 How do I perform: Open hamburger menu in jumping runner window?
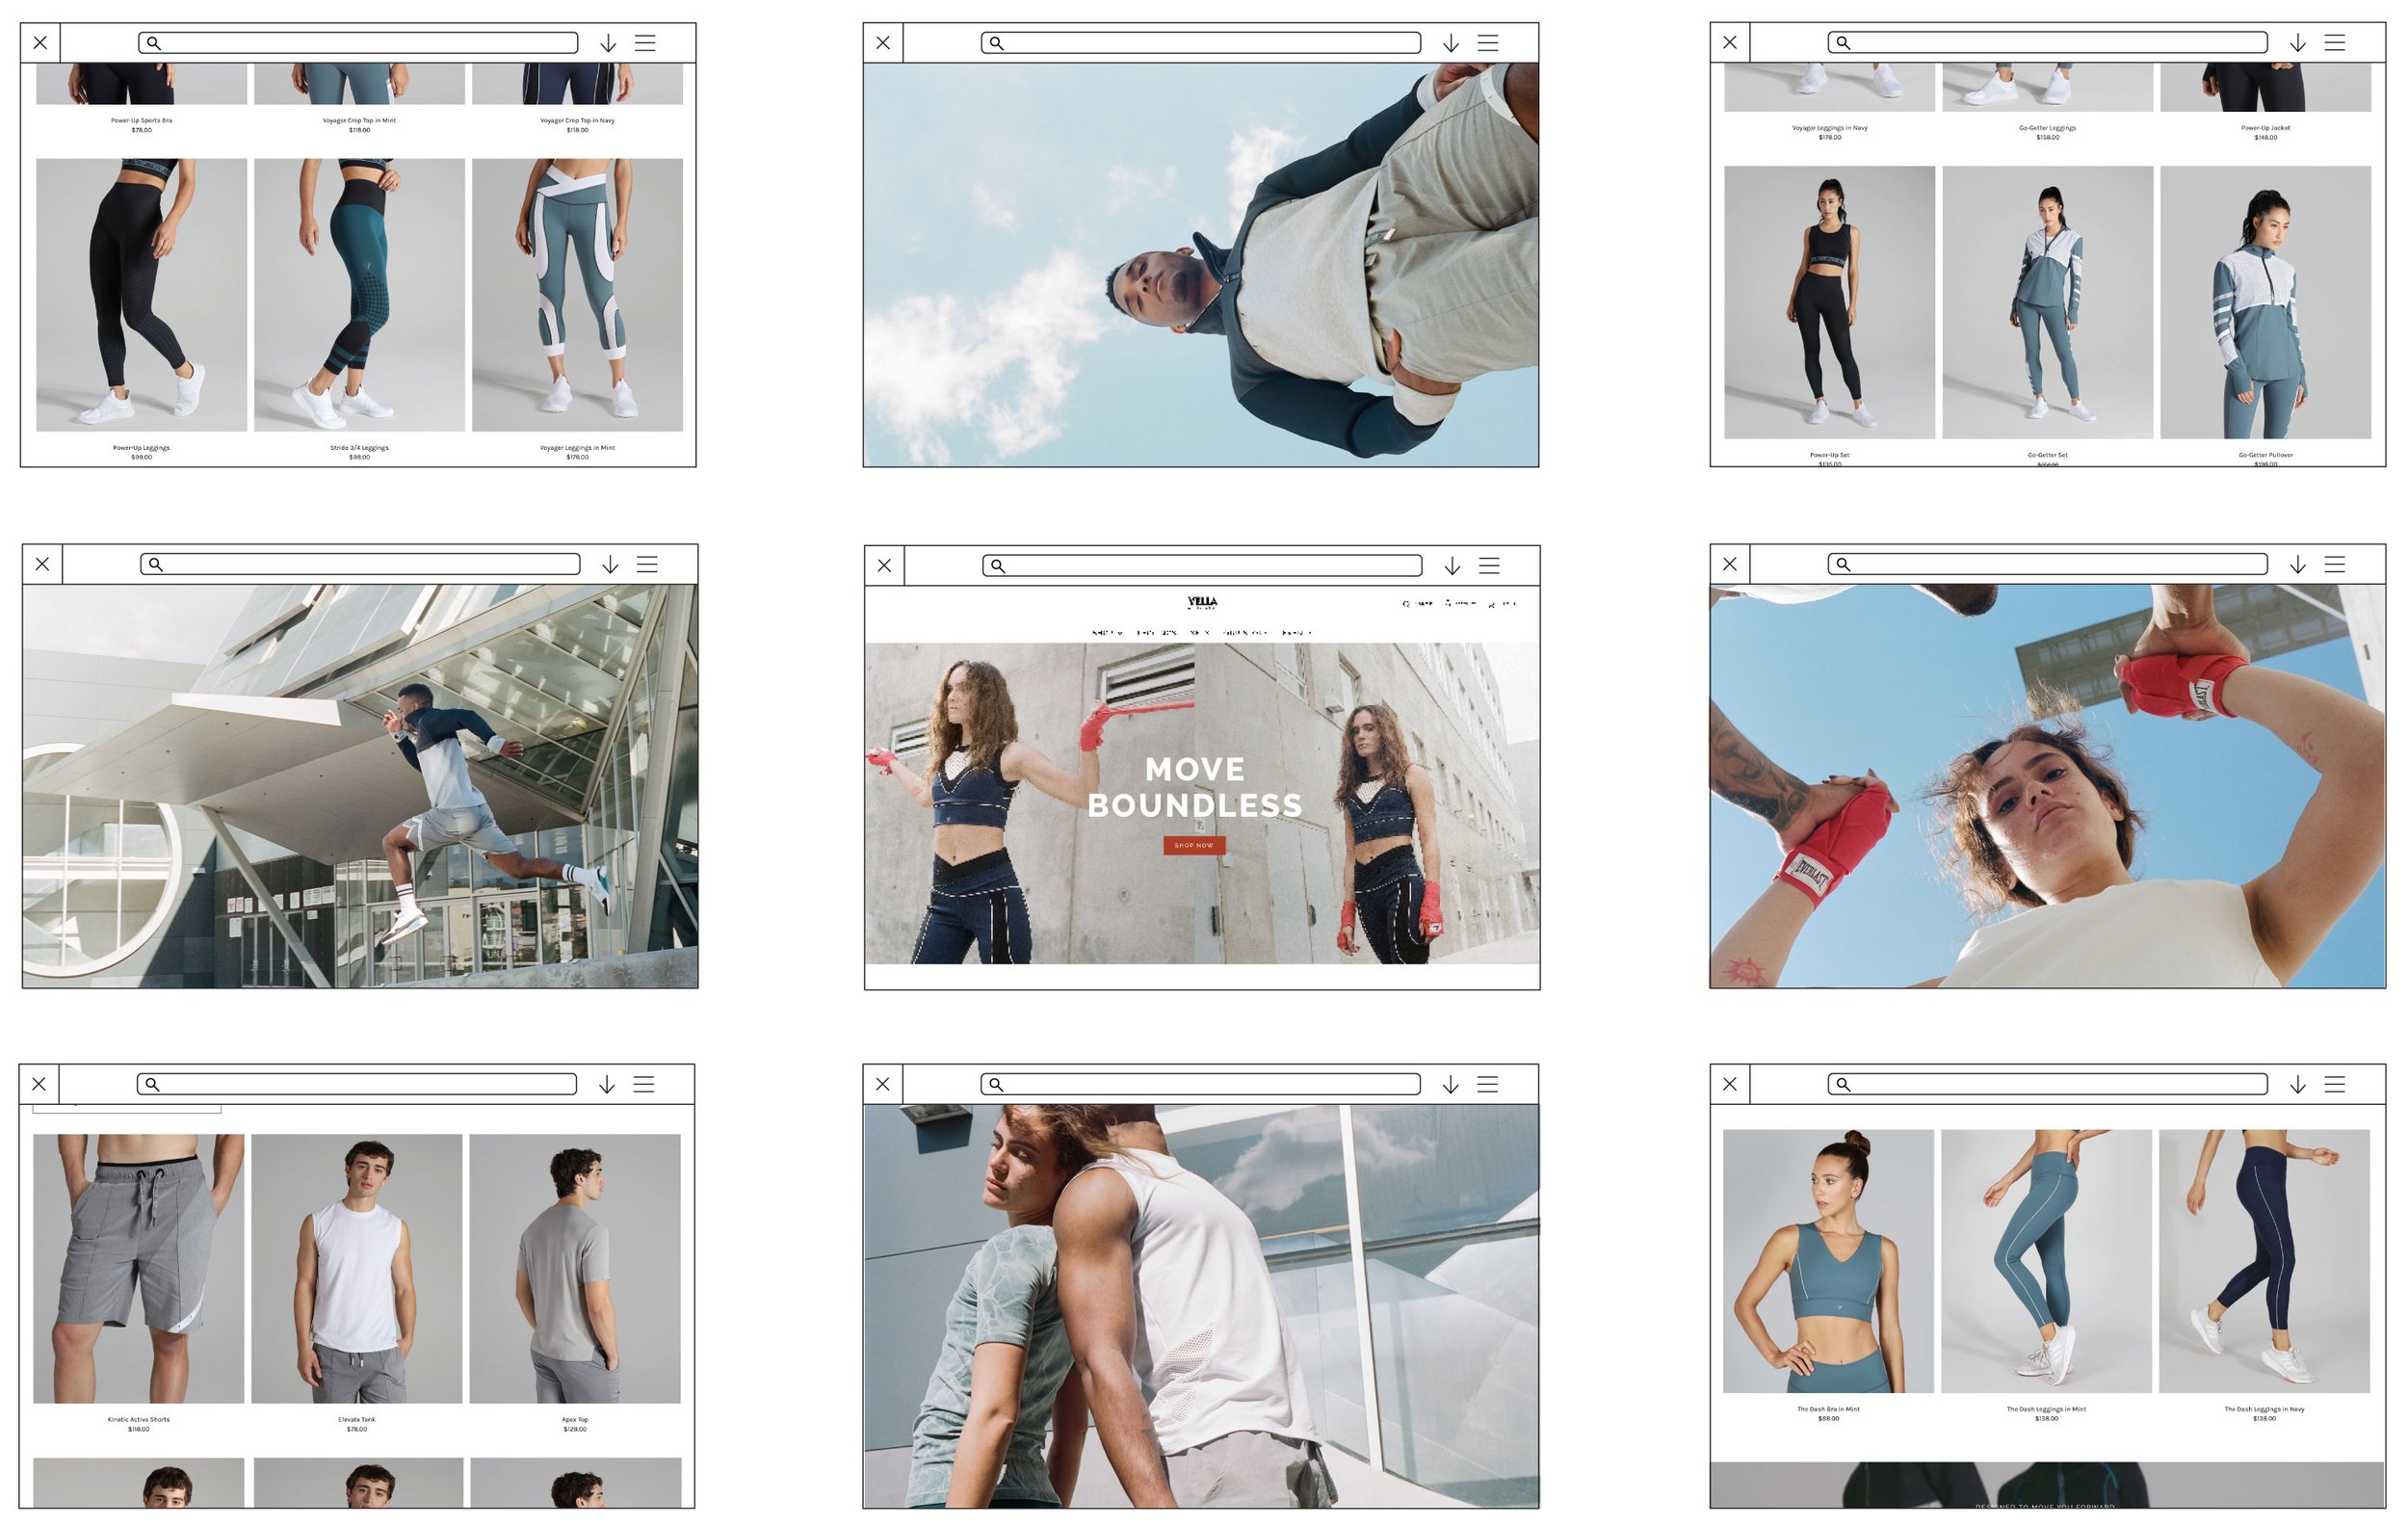pyautogui.click(x=647, y=565)
